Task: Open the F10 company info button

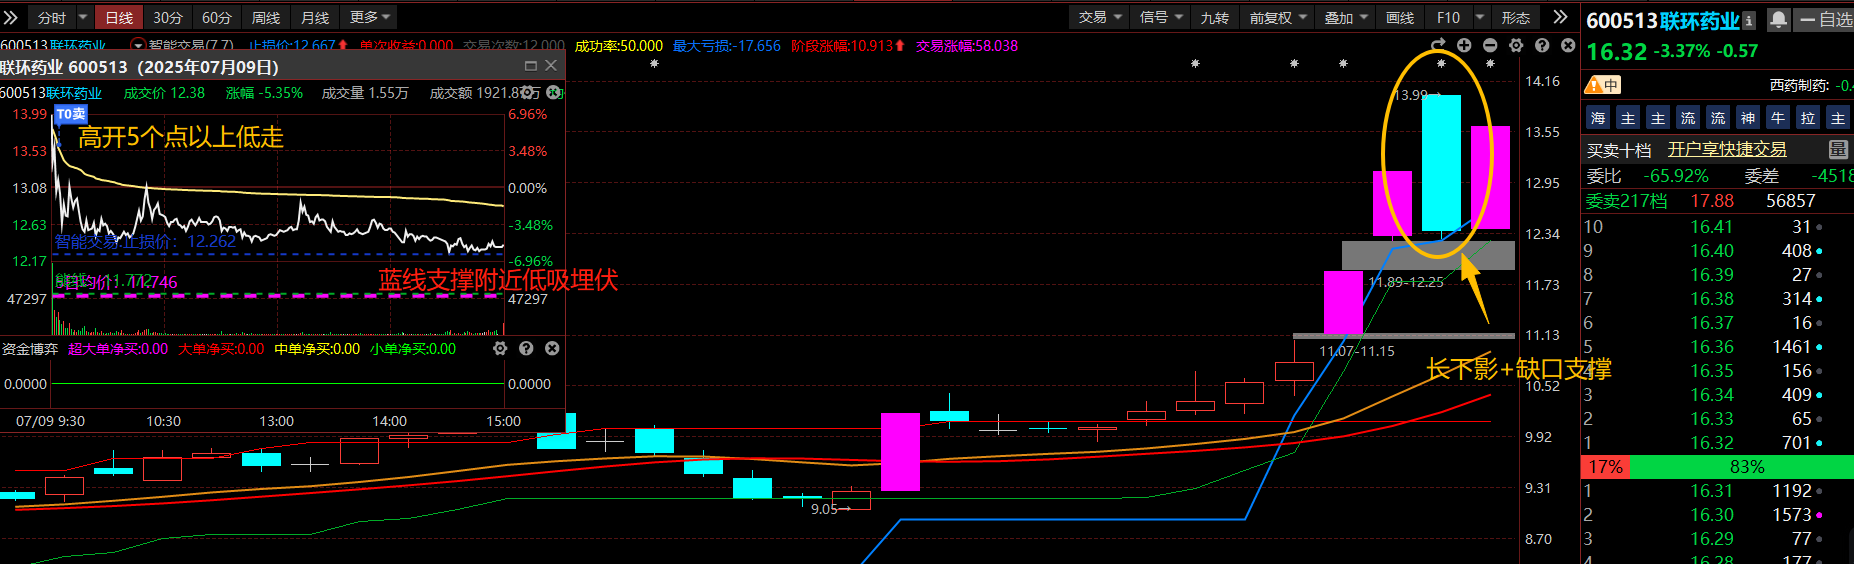Action: [1448, 17]
